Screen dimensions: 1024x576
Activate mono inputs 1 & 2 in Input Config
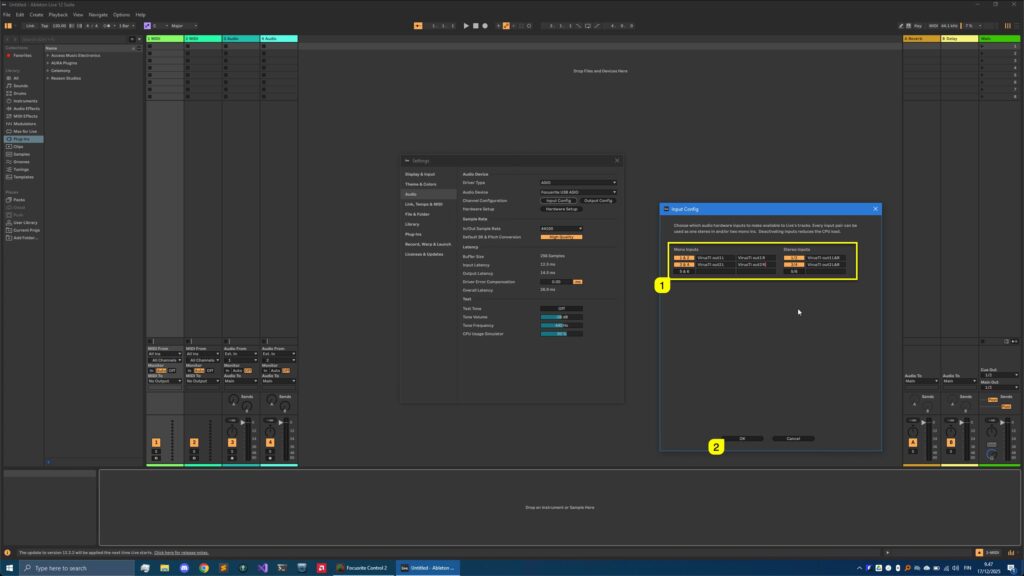pos(684,257)
